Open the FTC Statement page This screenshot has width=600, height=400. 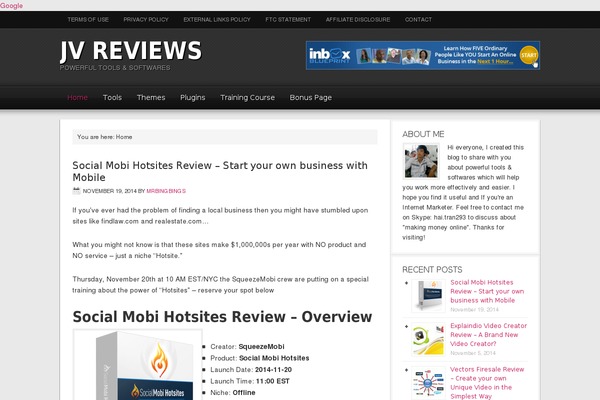pos(288,20)
